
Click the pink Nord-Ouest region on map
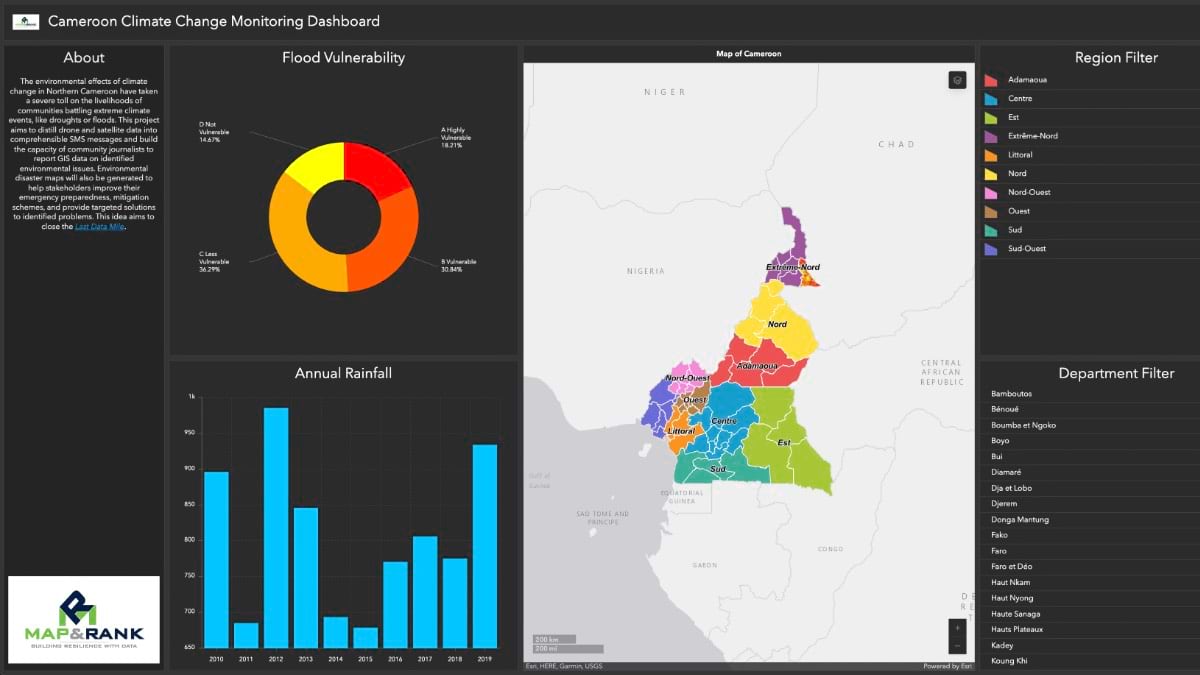(x=686, y=375)
